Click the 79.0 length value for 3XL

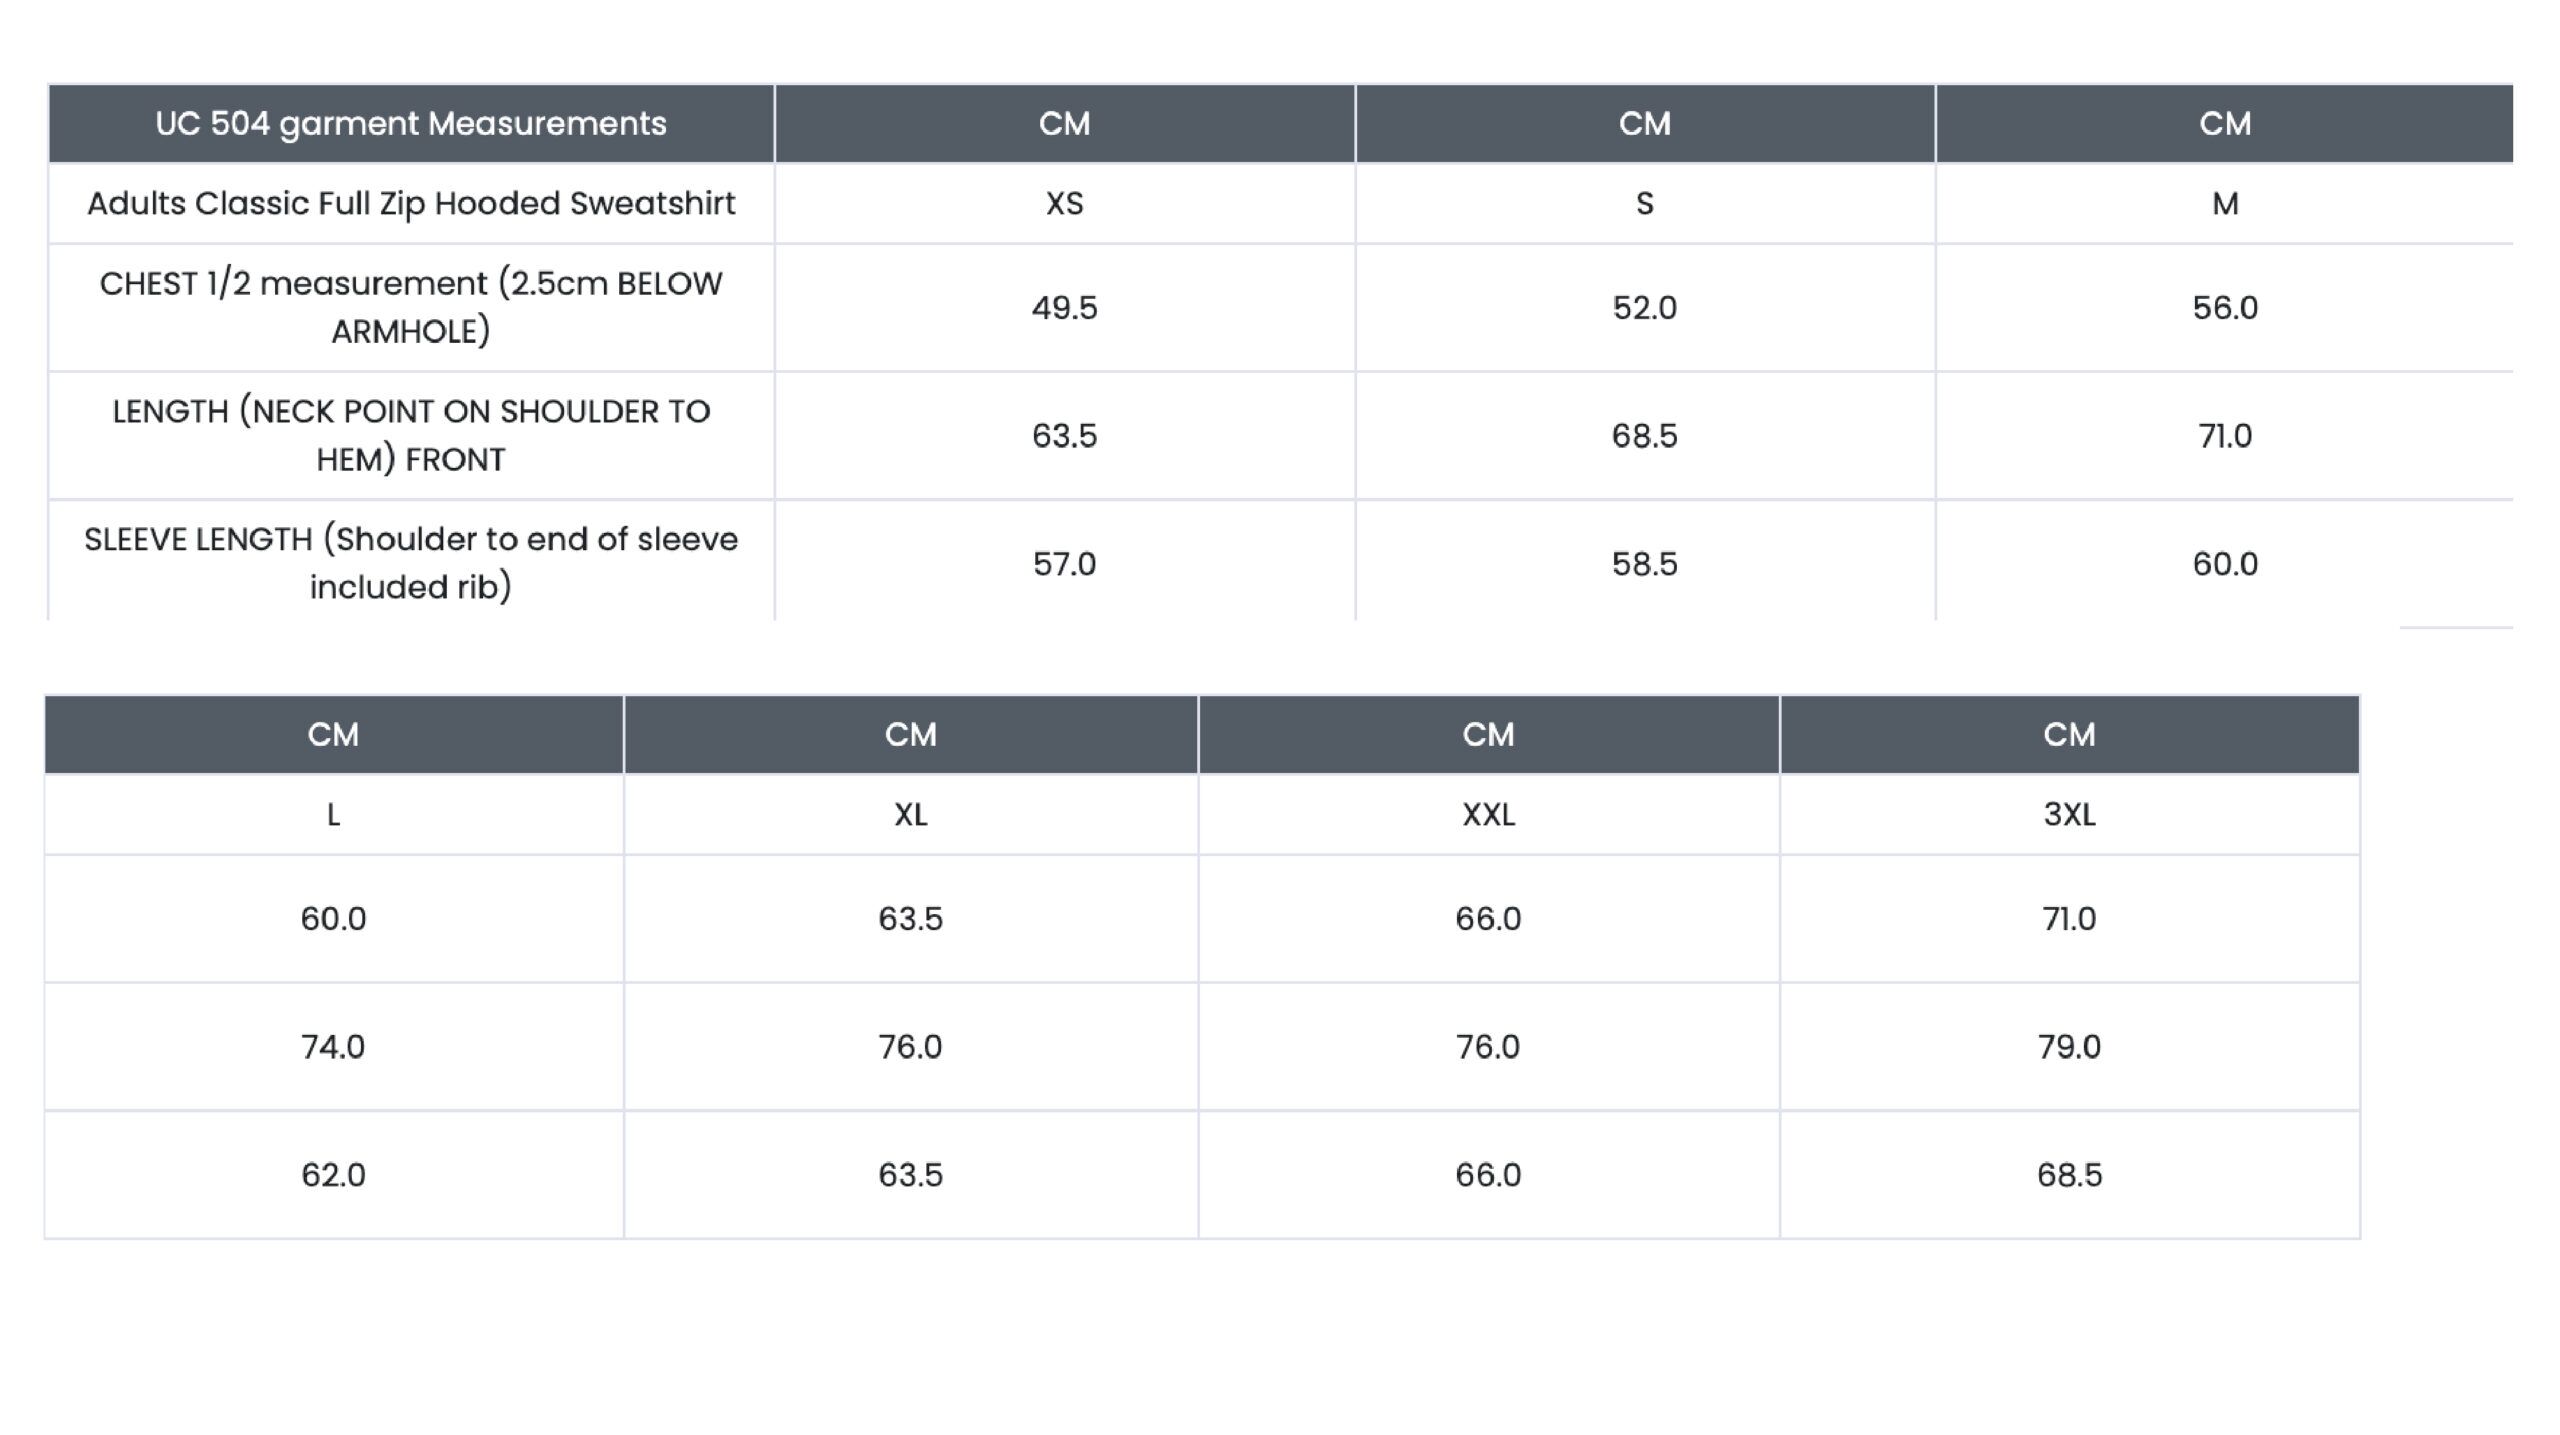click(2070, 1047)
